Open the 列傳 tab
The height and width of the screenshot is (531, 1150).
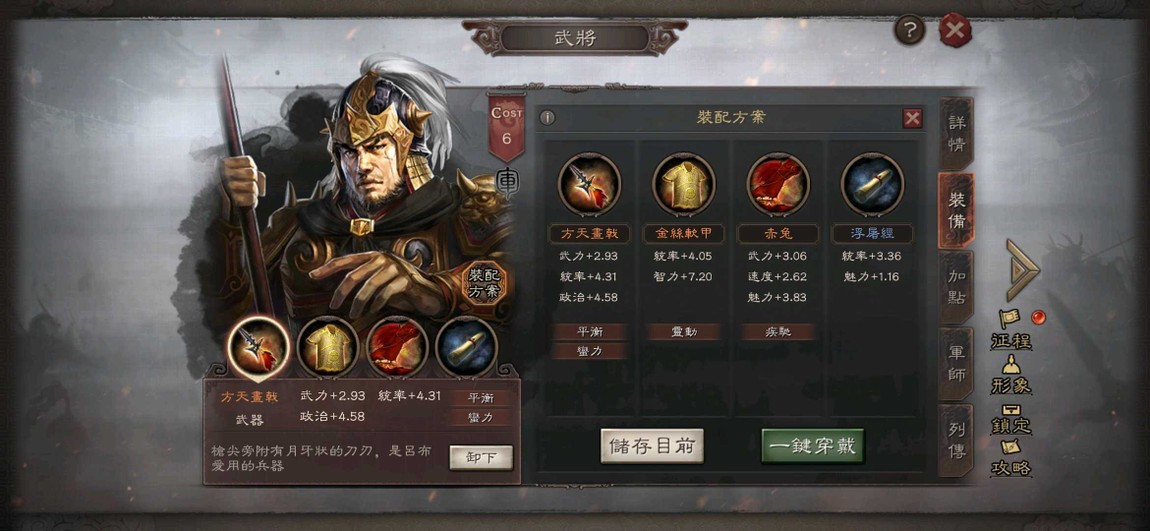(956, 440)
